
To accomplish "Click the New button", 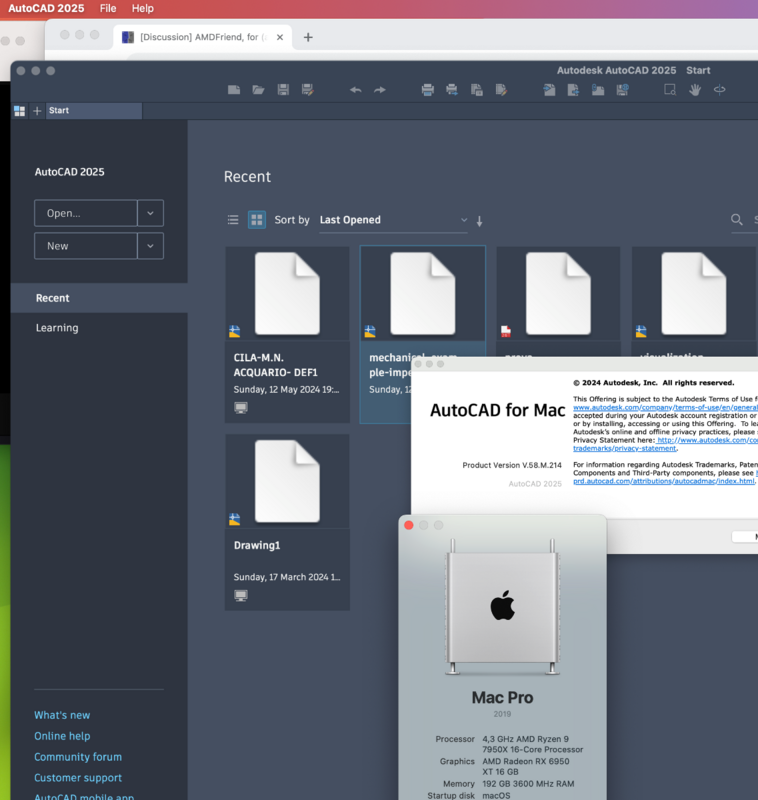I will coord(86,246).
